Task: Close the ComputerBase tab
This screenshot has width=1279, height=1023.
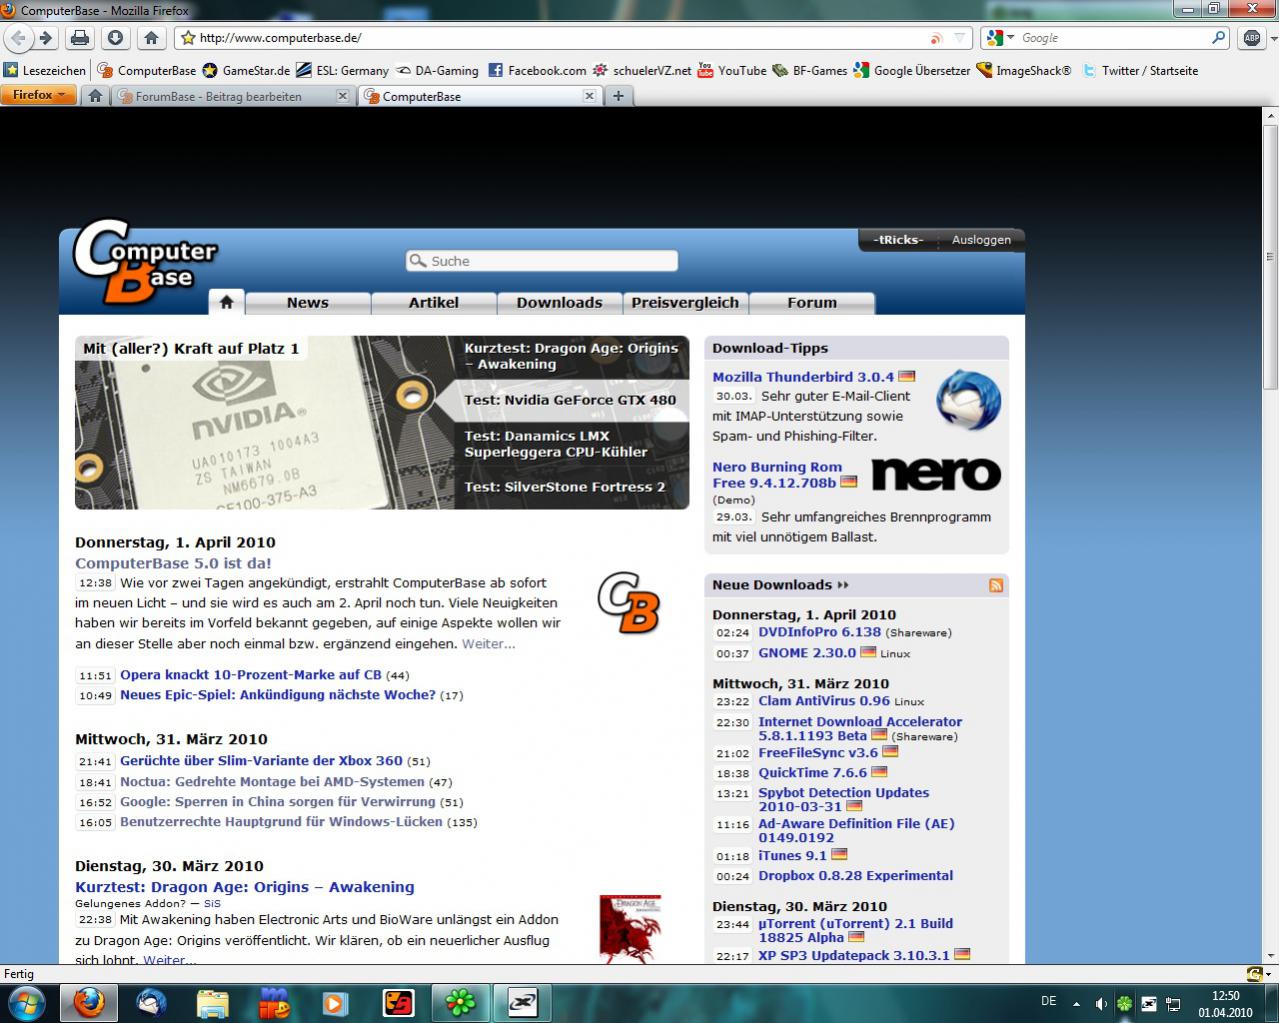Action: coord(589,96)
